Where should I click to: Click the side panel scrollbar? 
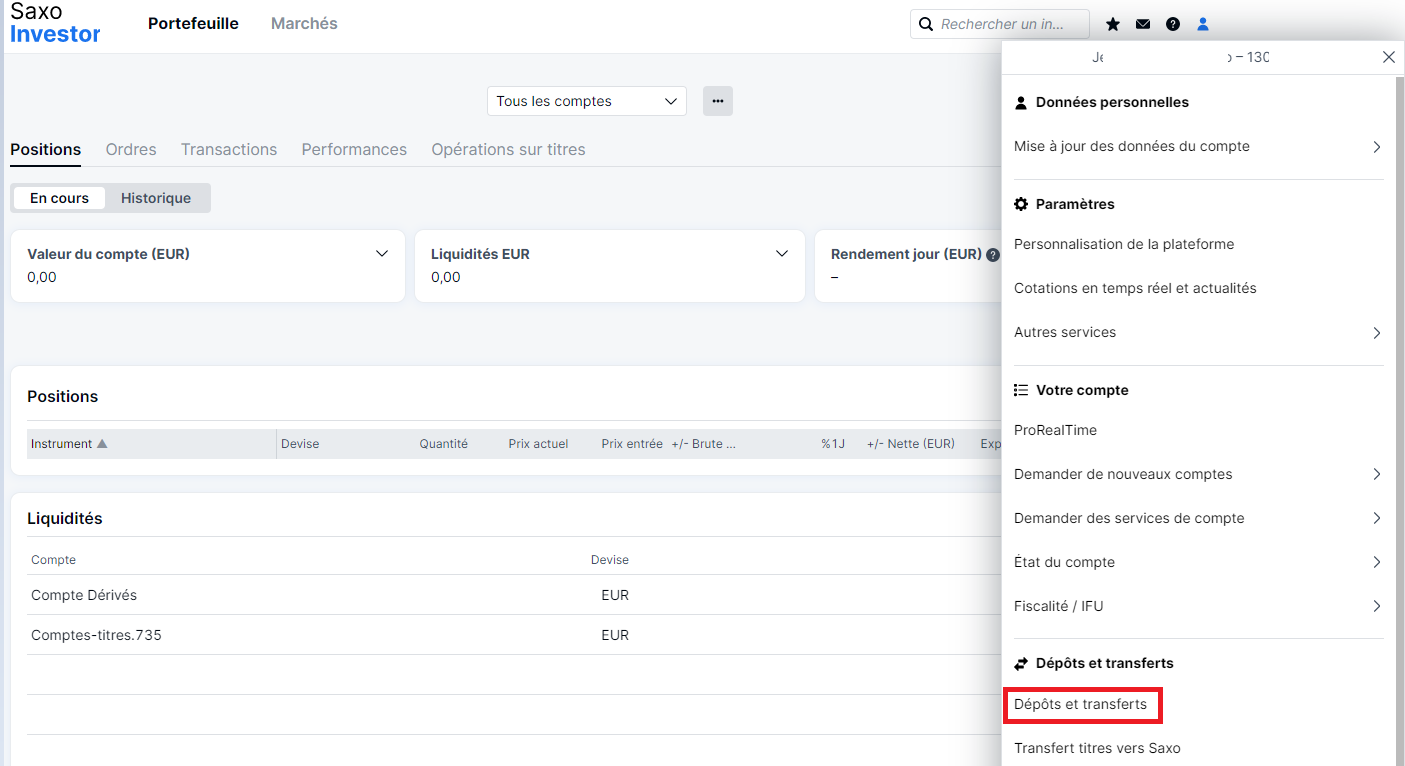pyautogui.click(x=1399, y=420)
